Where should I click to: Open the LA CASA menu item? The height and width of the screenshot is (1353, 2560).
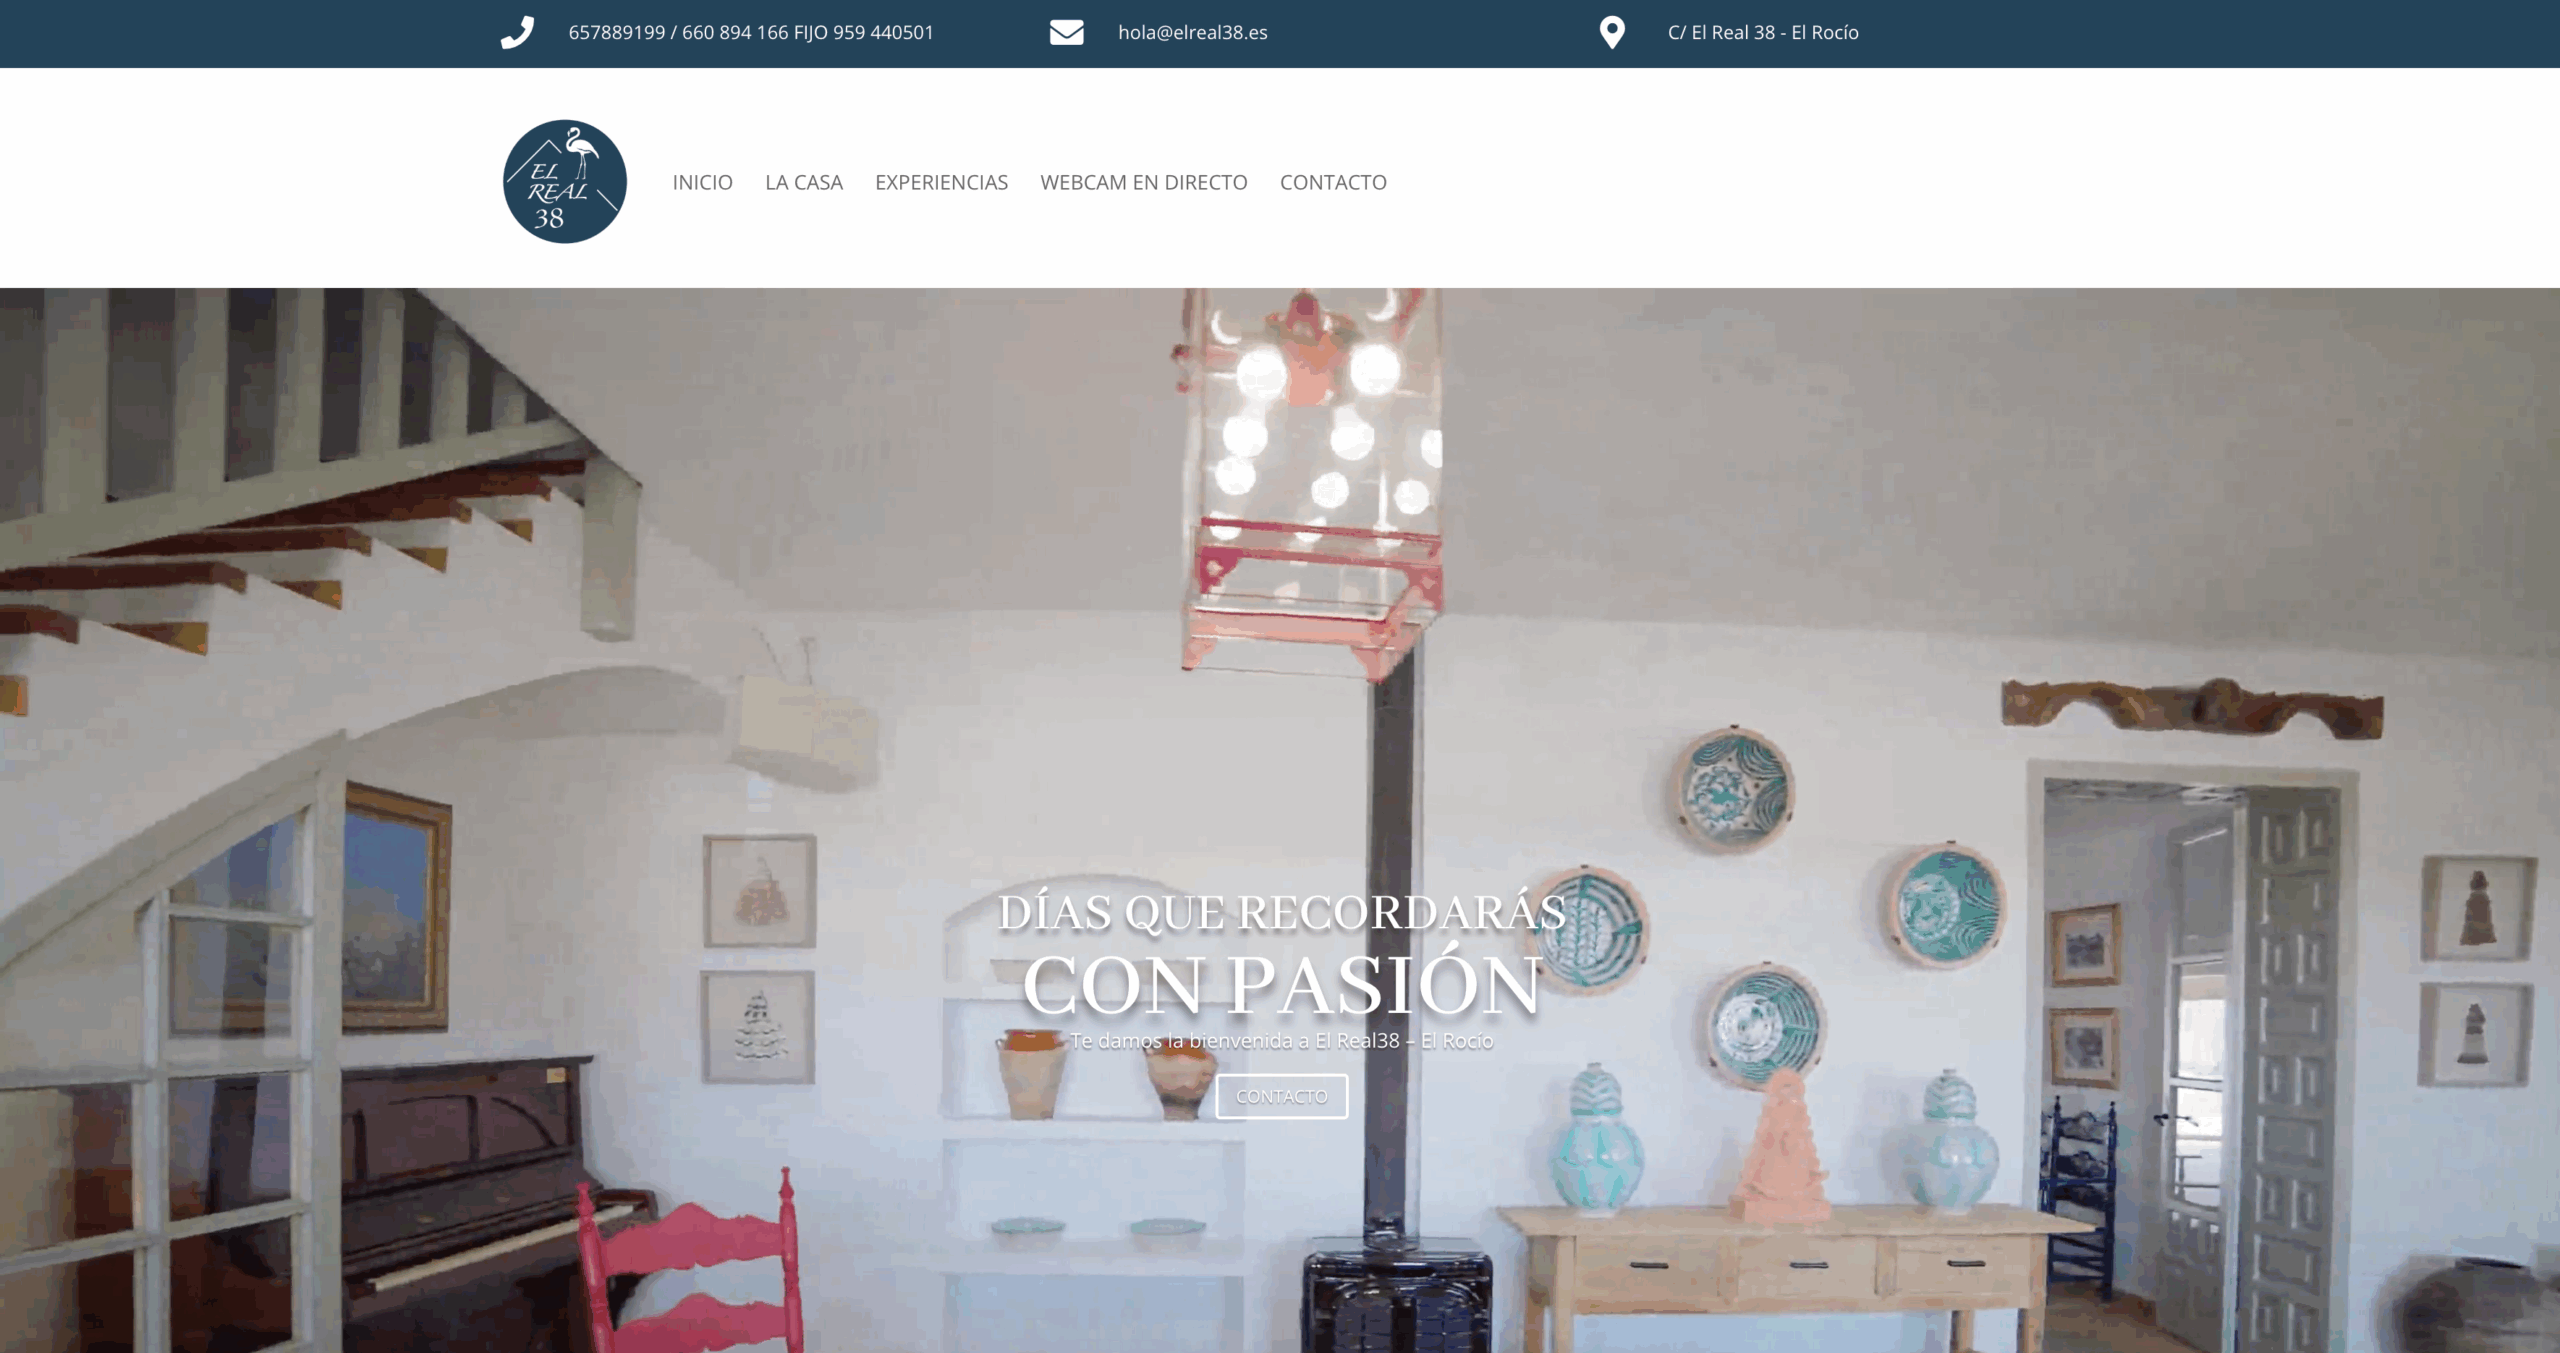804,182
